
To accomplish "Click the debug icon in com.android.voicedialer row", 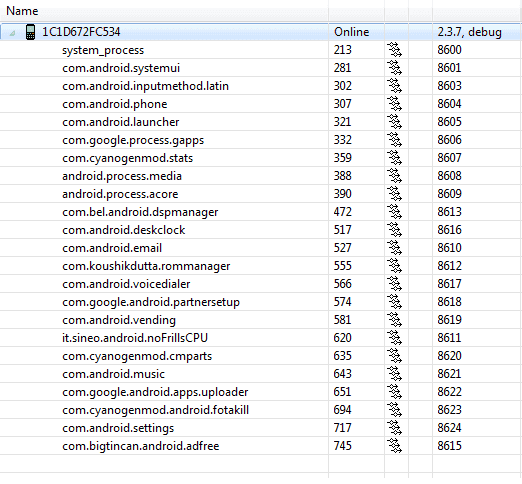I will tap(395, 284).
